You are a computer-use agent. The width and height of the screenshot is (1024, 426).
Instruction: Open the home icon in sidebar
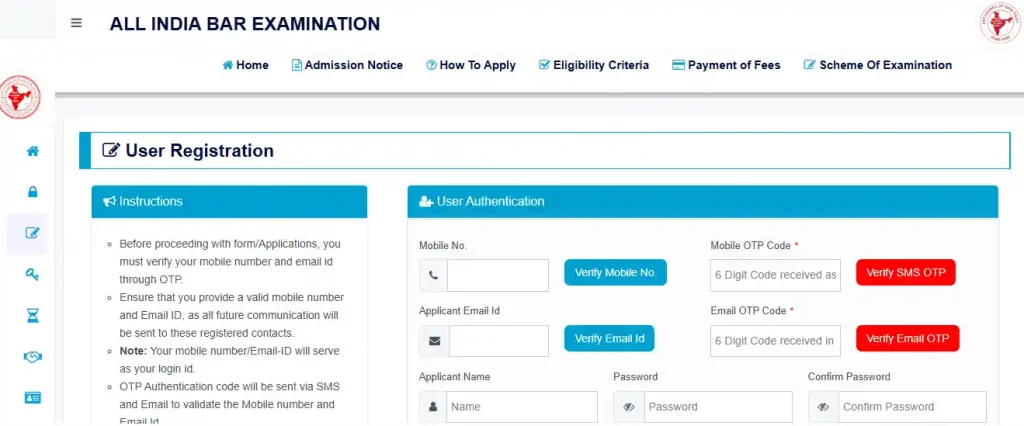pyautogui.click(x=32, y=151)
